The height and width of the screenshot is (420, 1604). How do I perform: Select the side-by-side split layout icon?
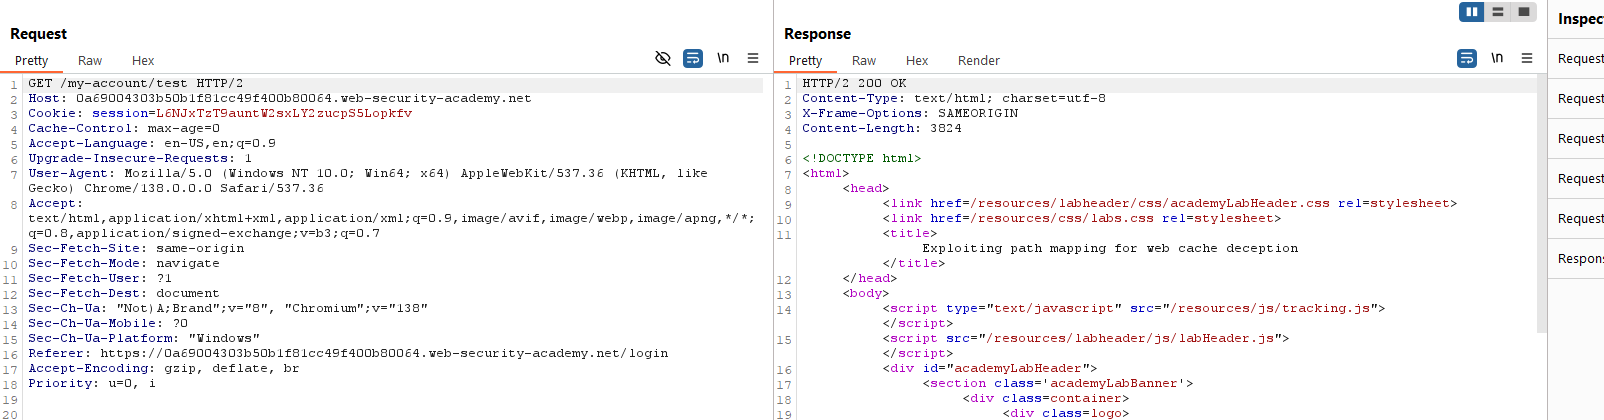(1472, 12)
